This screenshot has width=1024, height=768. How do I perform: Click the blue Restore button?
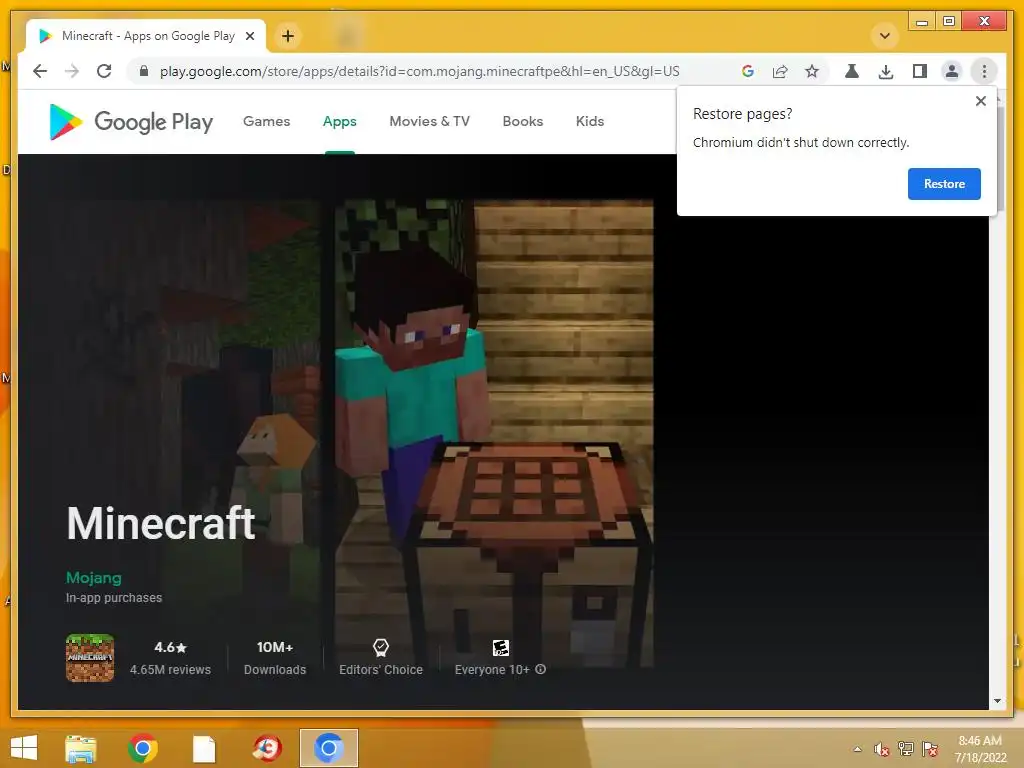point(944,184)
